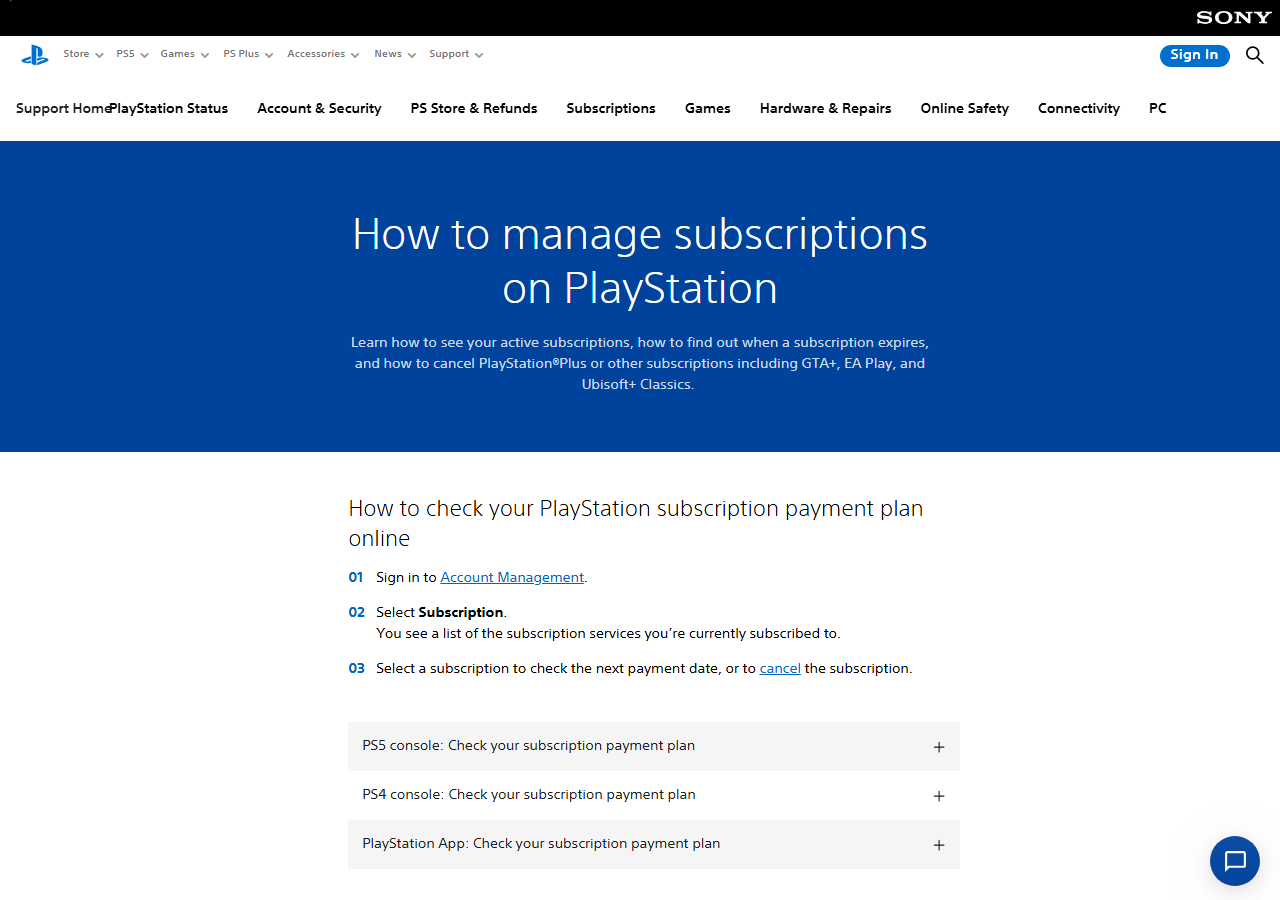Open Hardware & Repairs section

[826, 108]
